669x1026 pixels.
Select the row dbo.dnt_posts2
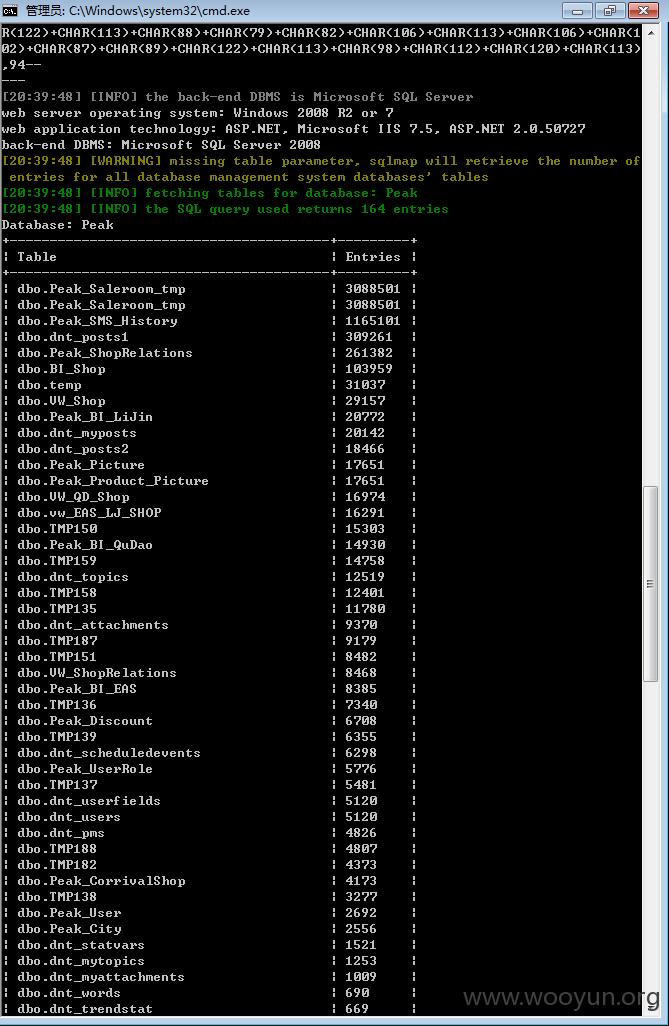[x=209, y=449]
